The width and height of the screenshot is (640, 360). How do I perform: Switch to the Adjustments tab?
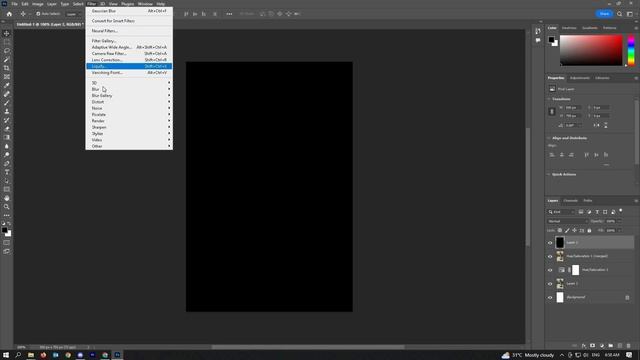coord(580,78)
